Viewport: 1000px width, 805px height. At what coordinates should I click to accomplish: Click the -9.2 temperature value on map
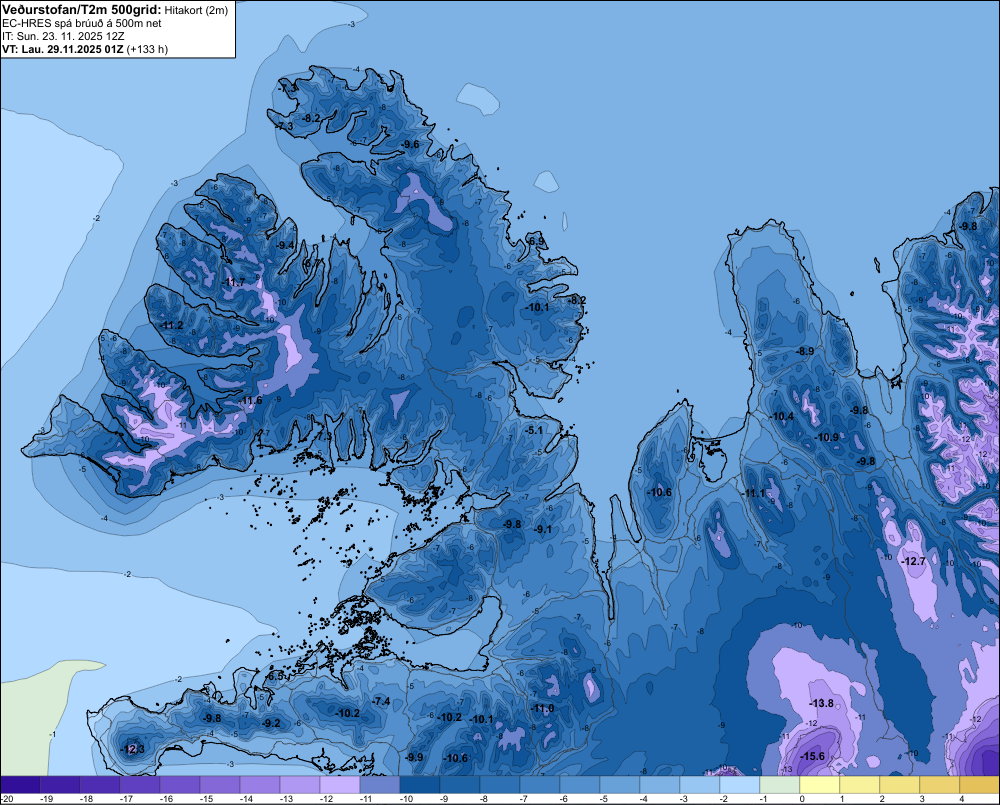(270, 723)
